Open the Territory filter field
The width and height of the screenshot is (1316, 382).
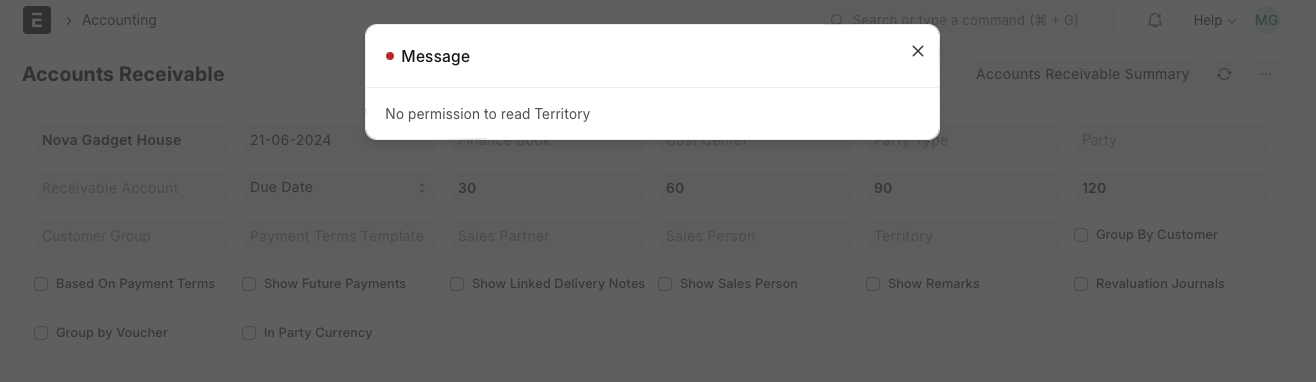pyautogui.click(x=962, y=236)
